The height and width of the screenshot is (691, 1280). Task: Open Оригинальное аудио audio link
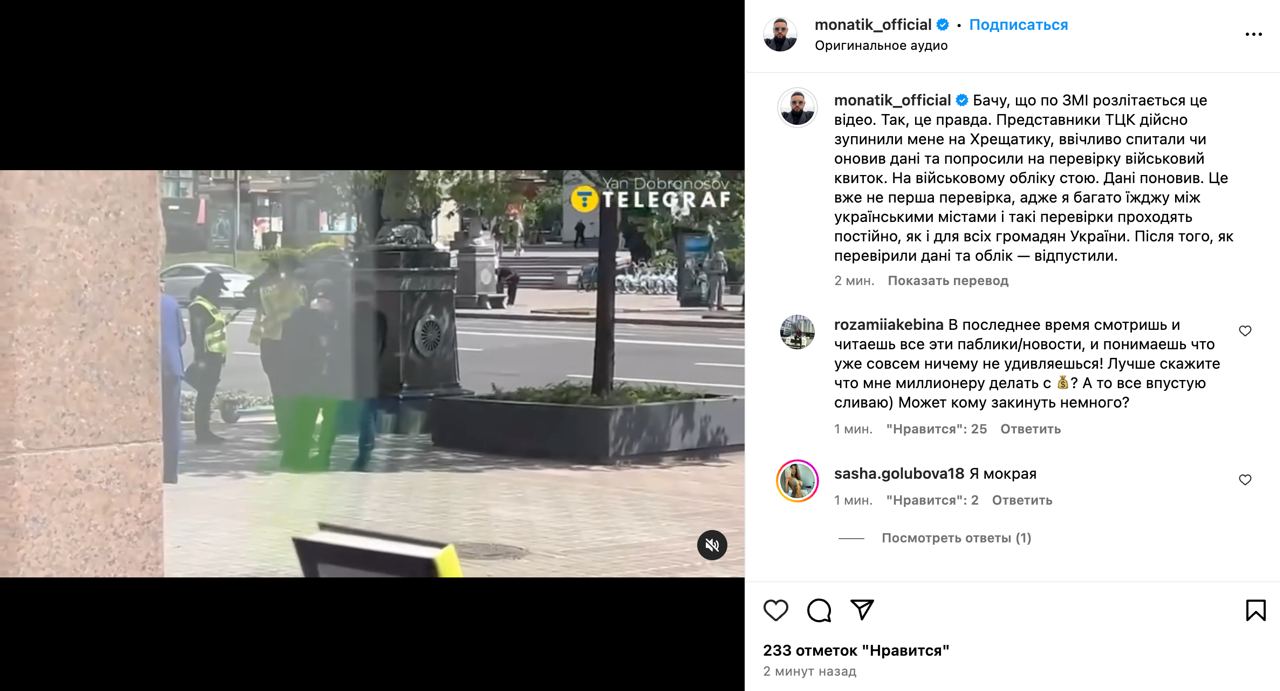tap(881, 46)
